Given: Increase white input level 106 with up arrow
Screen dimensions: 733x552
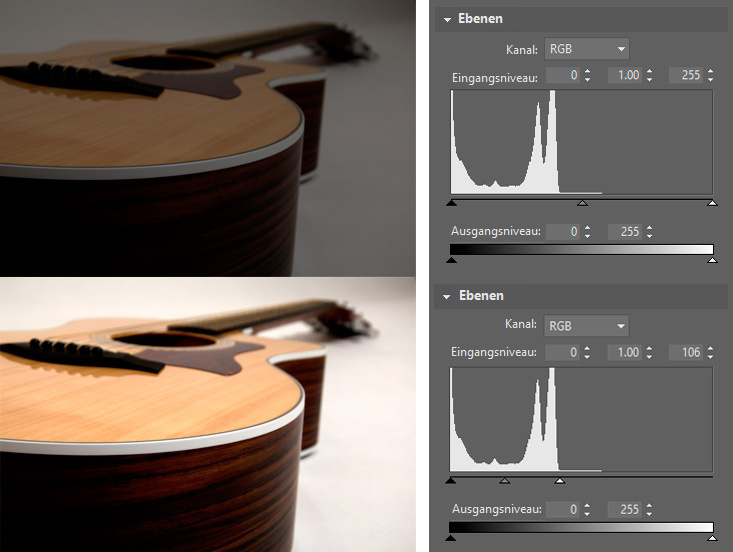Looking at the screenshot, I should [710, 349].
